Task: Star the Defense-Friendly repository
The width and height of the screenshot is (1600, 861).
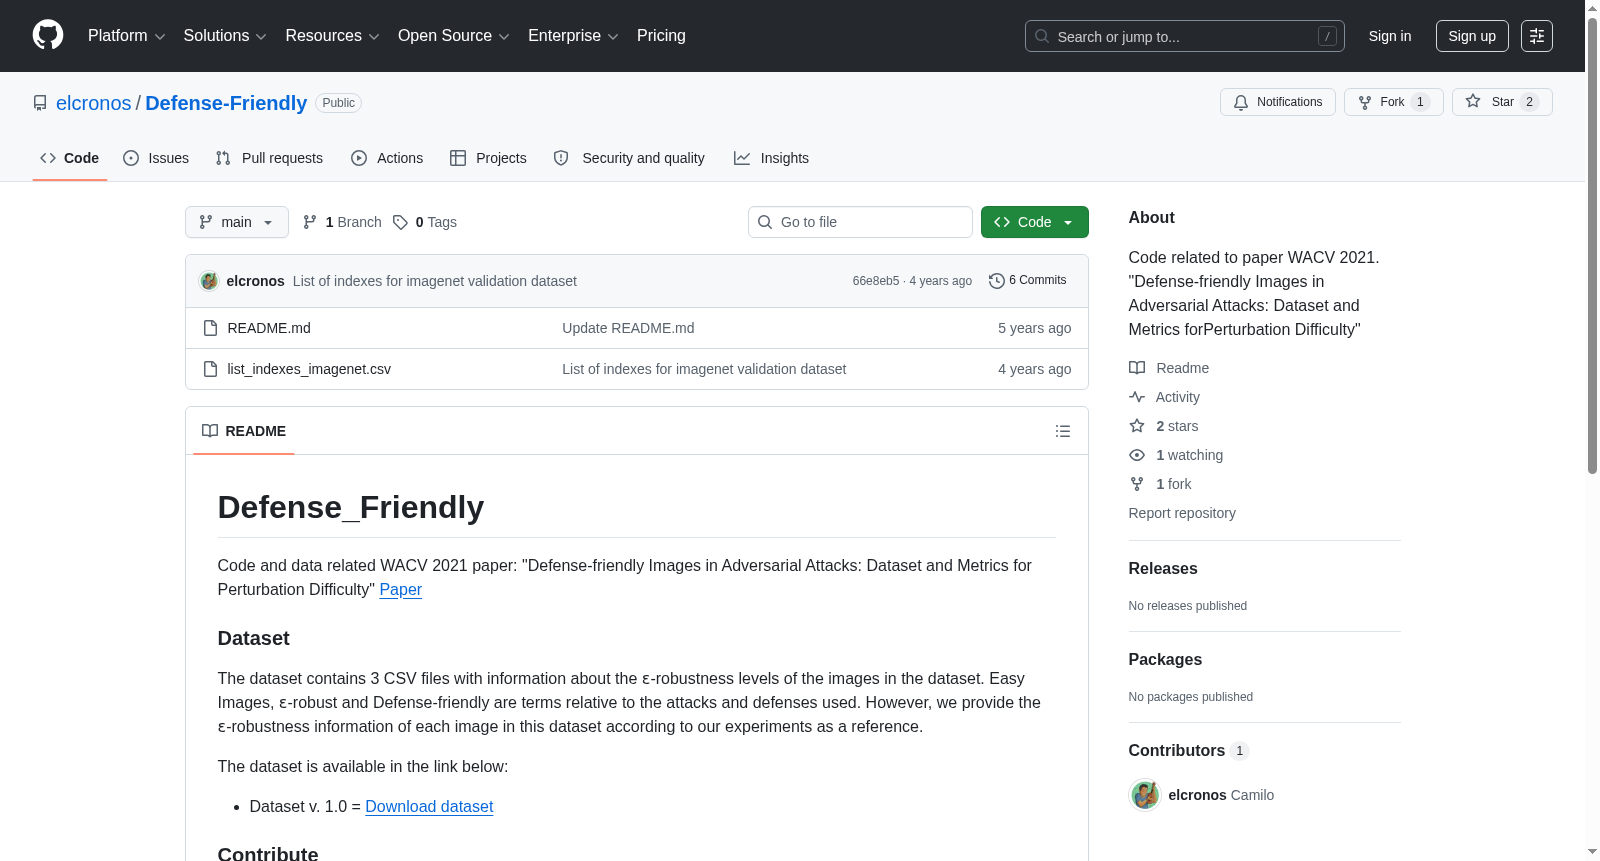Action: click(1502, 102)
